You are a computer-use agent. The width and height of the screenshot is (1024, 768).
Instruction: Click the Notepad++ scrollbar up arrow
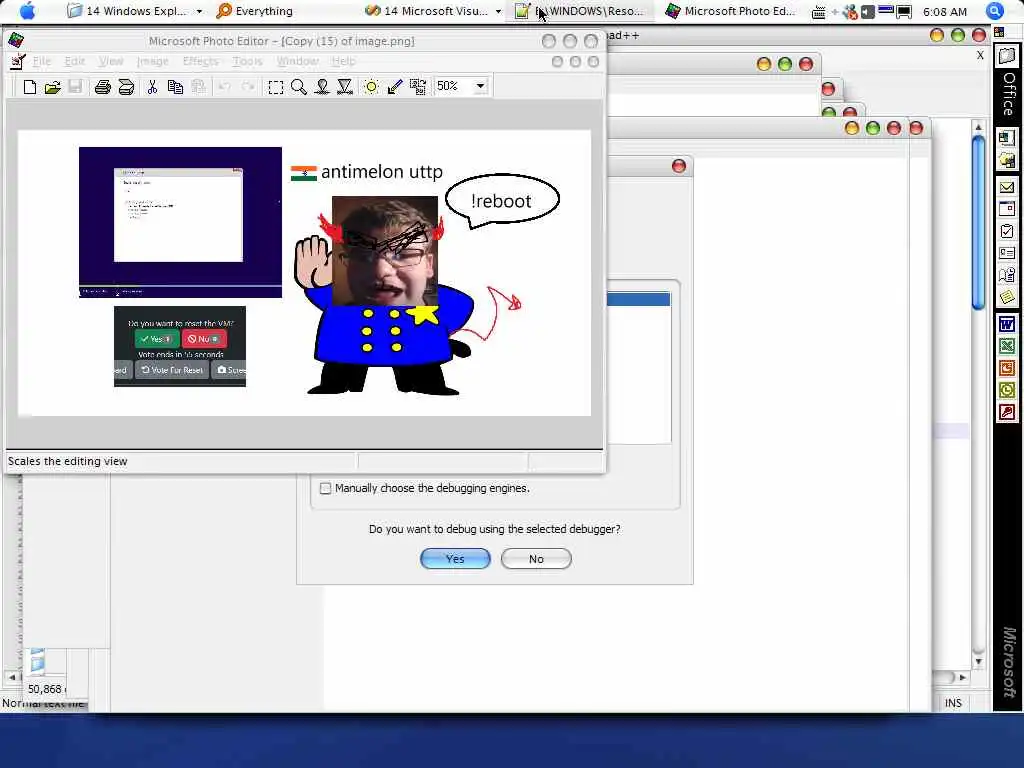click(x=978, y=127)
